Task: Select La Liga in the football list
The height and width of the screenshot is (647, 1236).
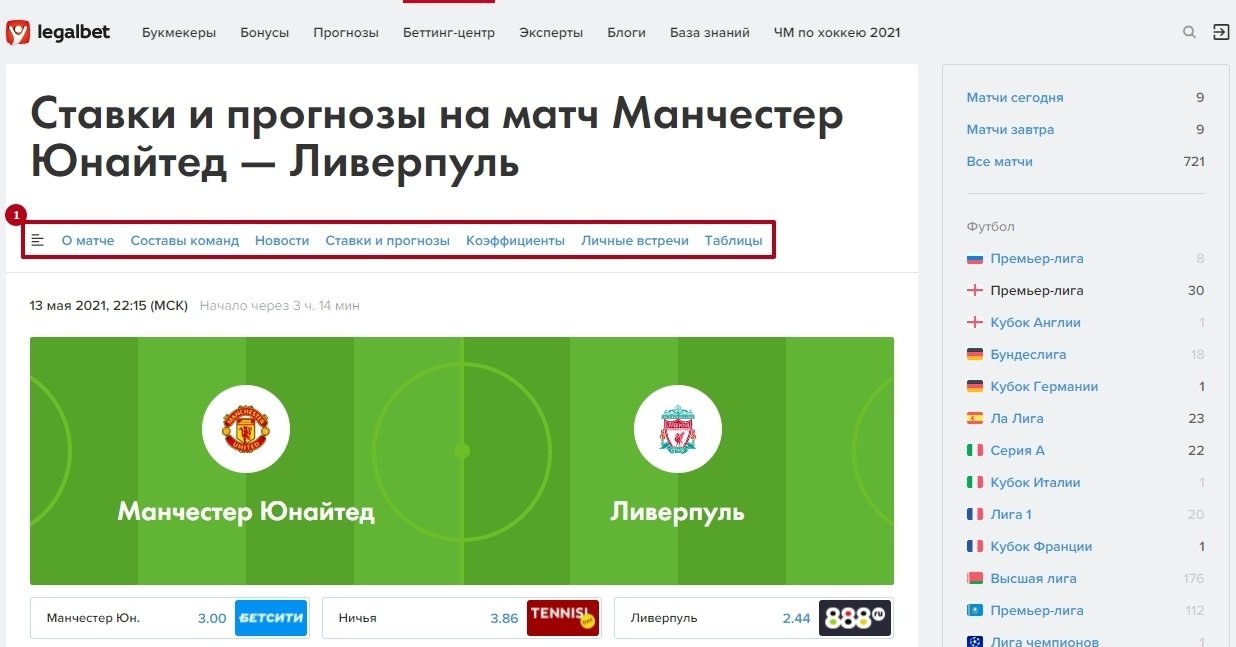Action: [x=1017, y=419]
